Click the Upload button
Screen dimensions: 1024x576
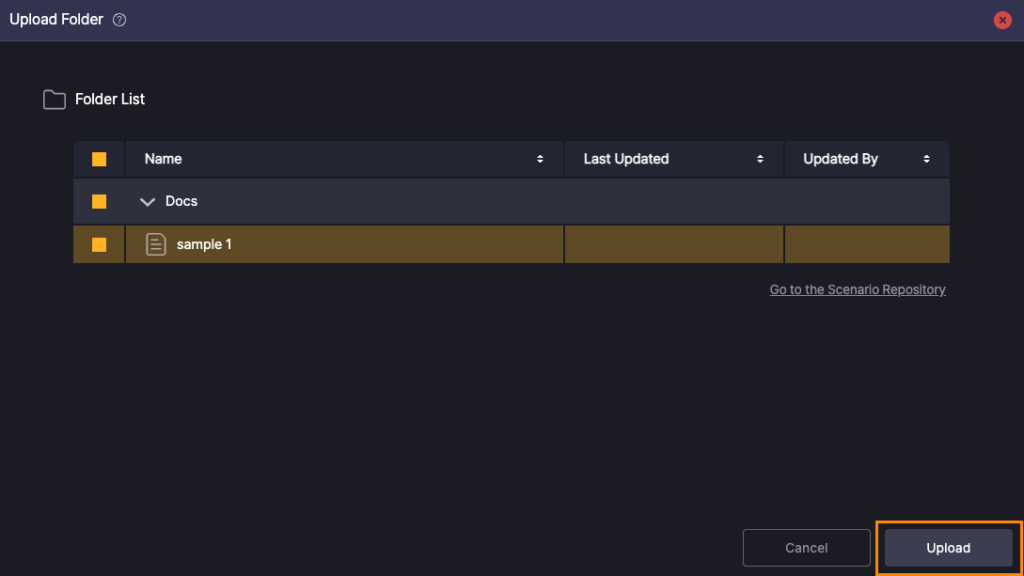coord(948,548)
